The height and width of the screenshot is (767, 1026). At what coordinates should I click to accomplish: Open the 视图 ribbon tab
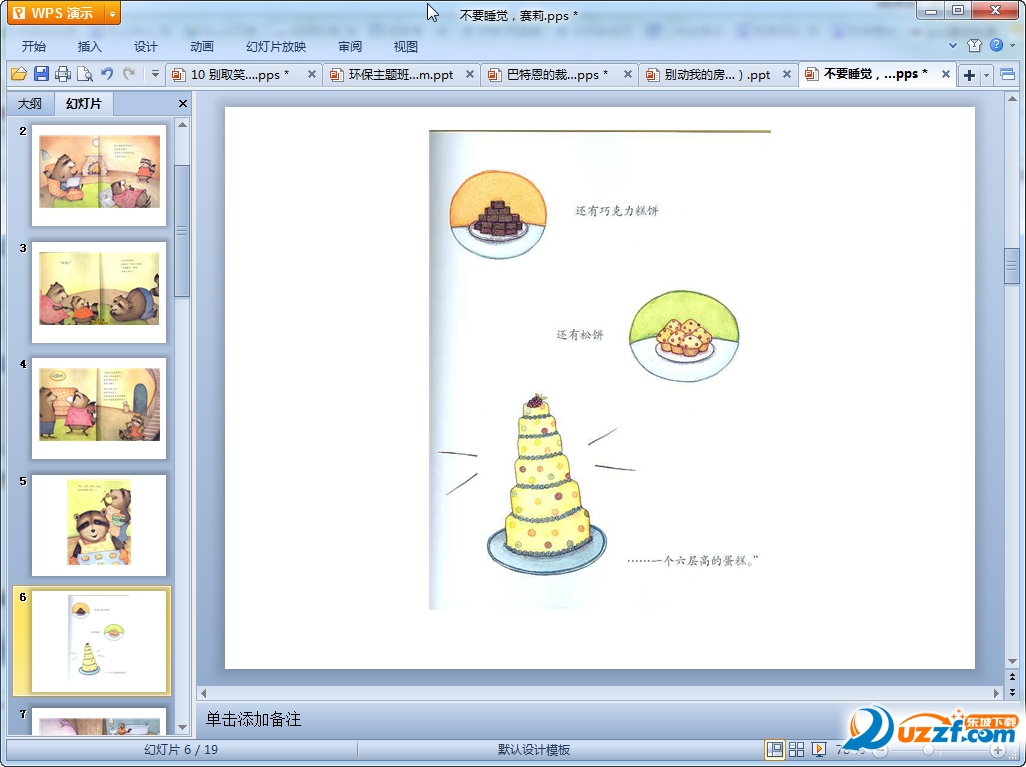(x=406, y=46)
